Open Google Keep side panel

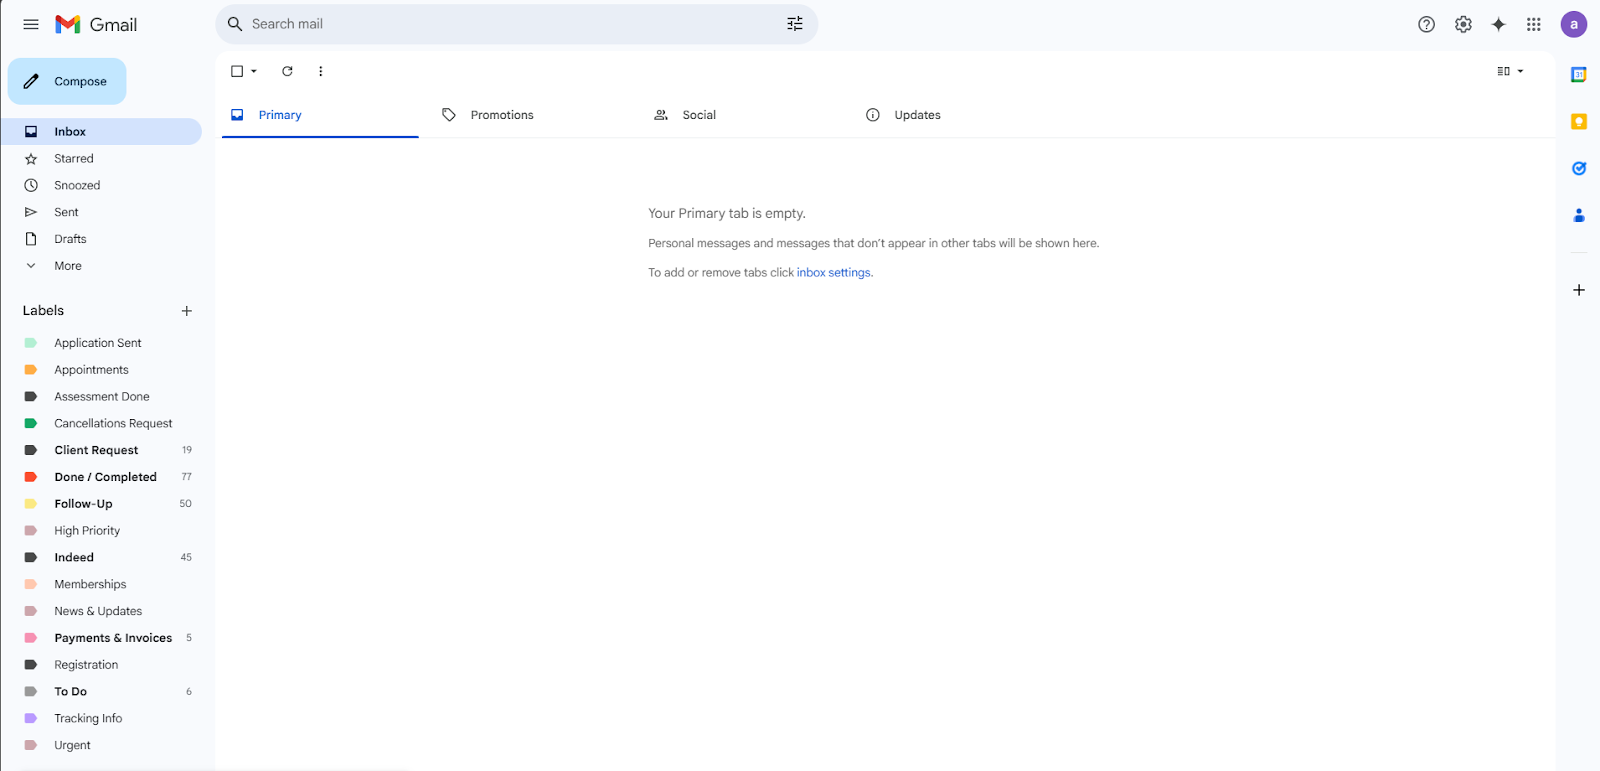click(x=1579, y=122)
